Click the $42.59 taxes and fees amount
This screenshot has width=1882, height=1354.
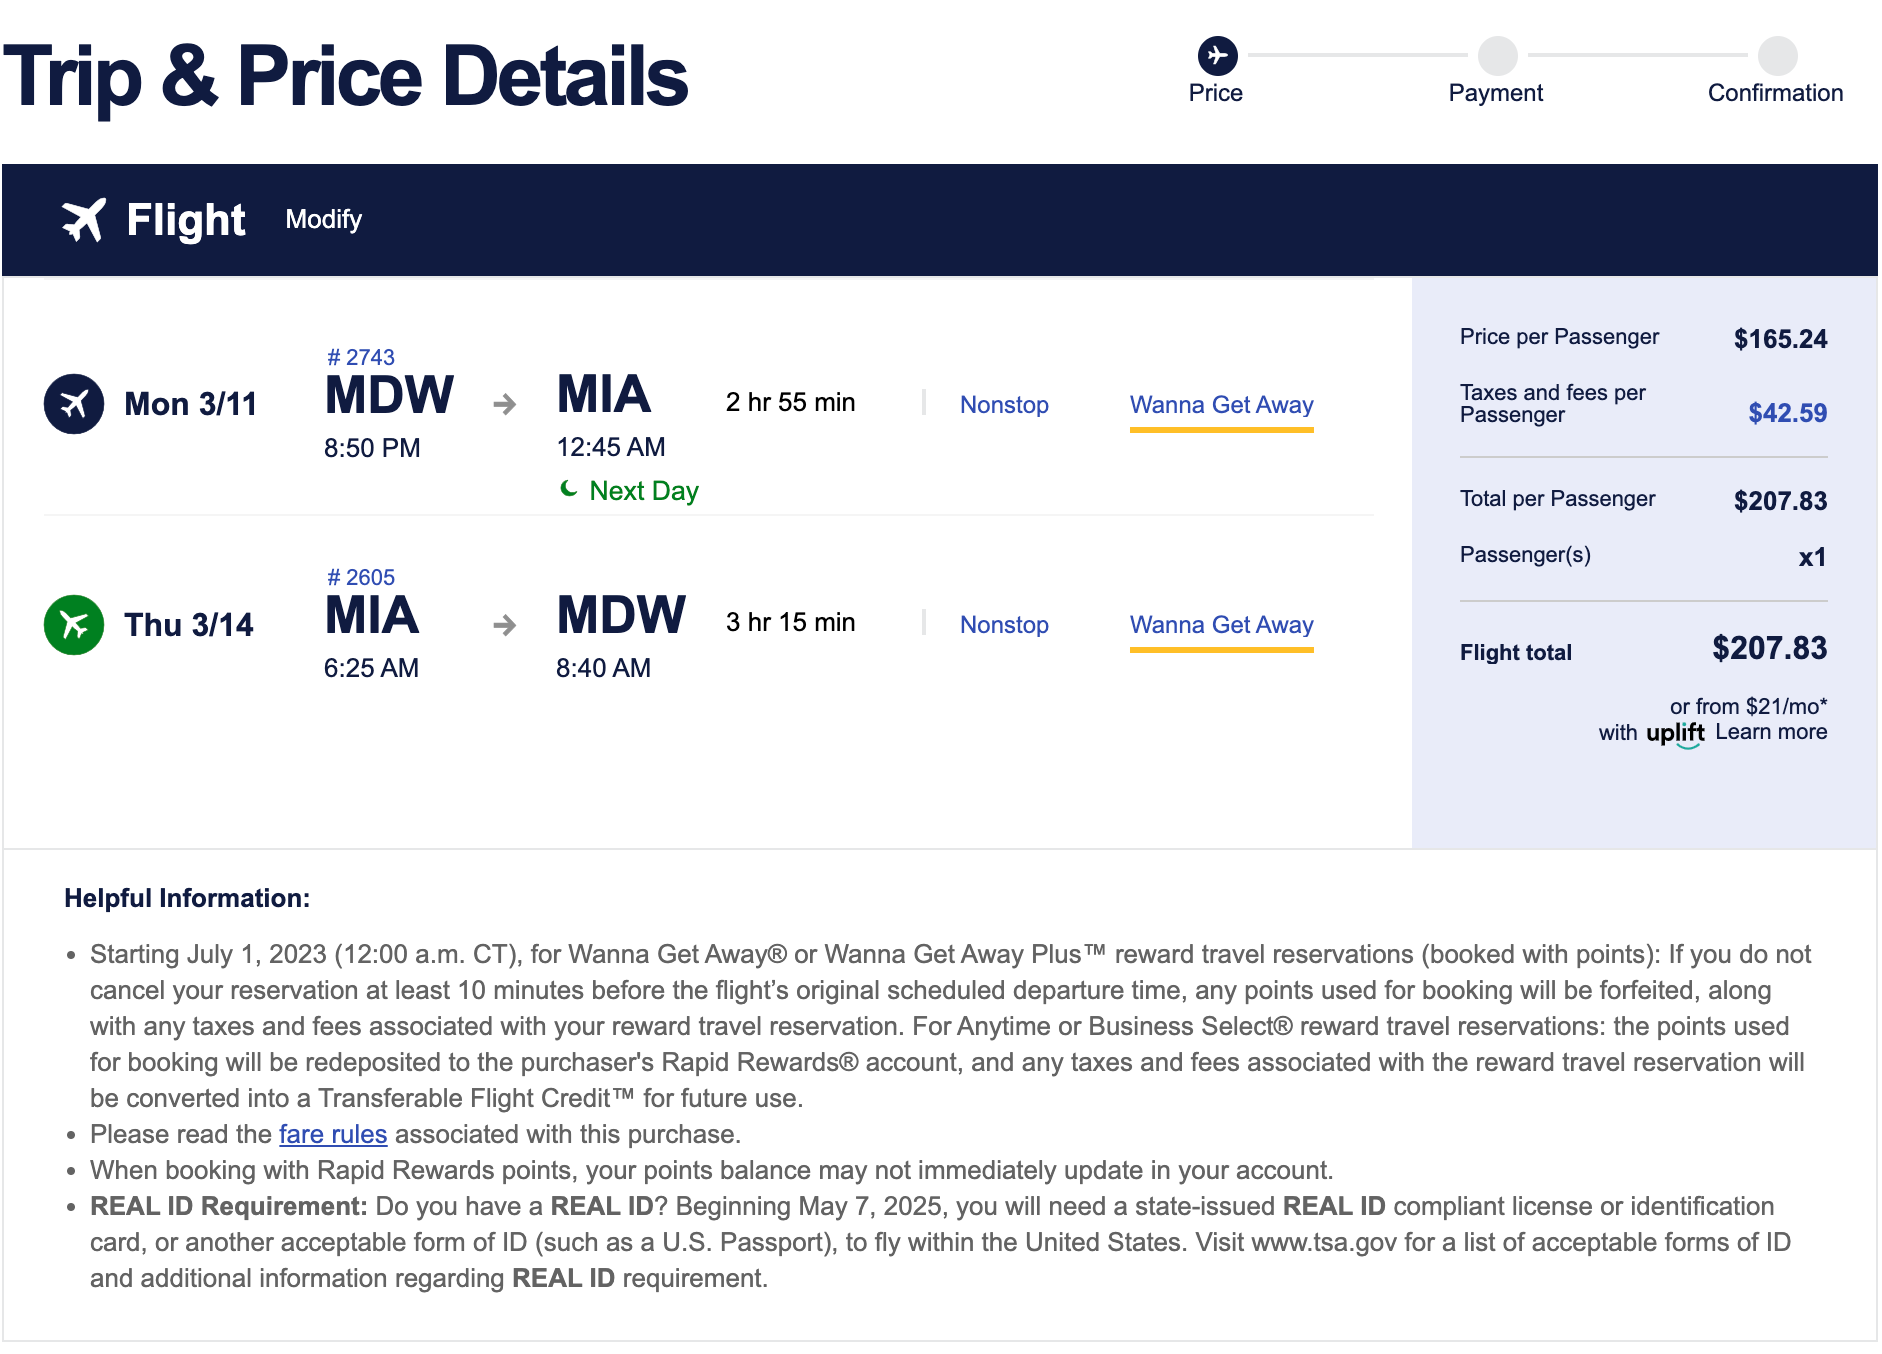tap(1787, 413)
